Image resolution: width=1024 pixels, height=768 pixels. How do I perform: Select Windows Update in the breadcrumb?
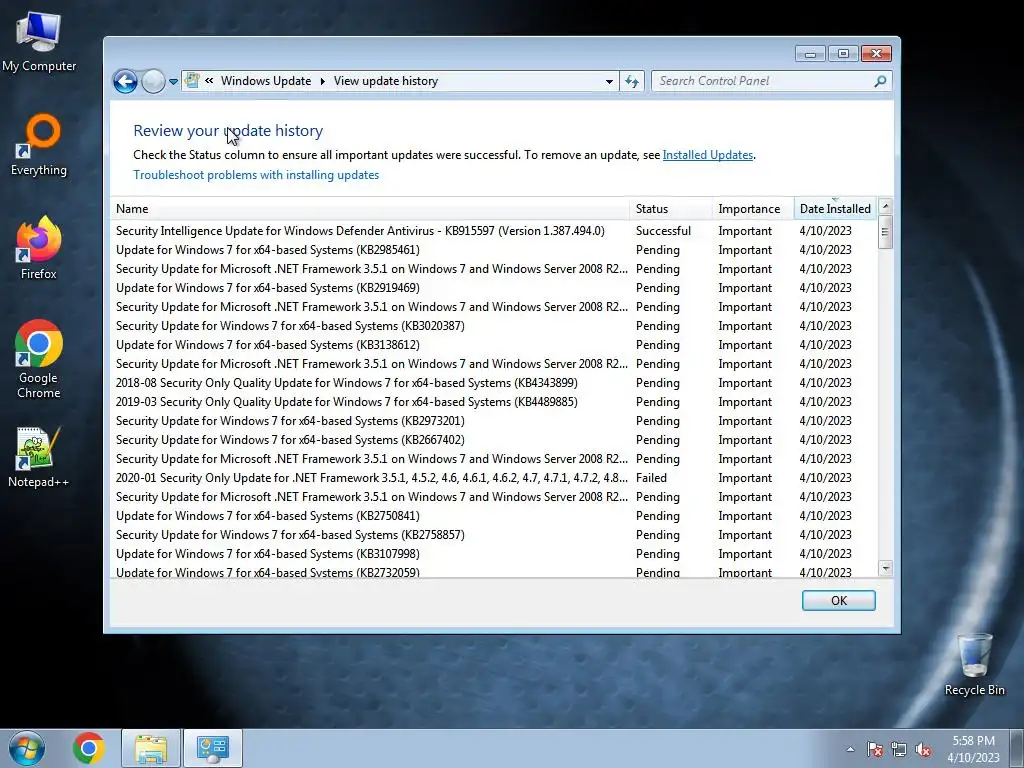(266, 81)
